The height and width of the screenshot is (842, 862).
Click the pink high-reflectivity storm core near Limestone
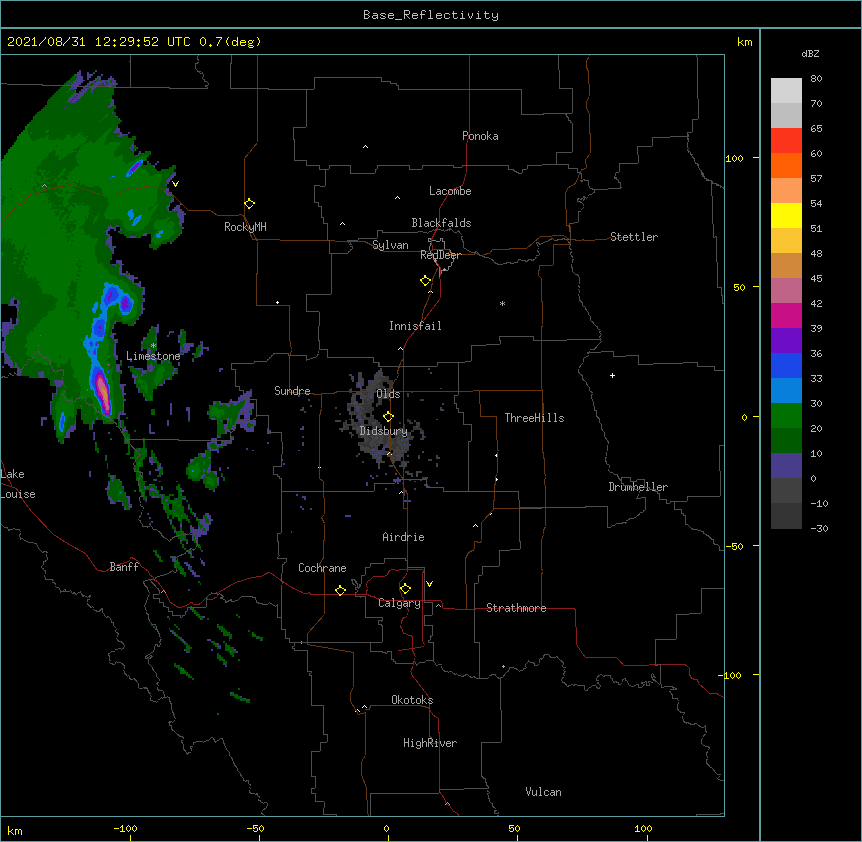[103, 391]
